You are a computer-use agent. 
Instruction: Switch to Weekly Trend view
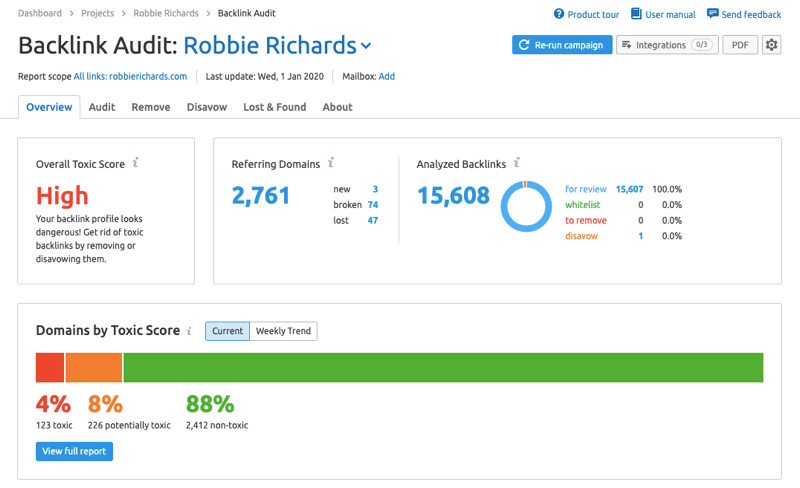pyautogui.click(x=283, y=331)
